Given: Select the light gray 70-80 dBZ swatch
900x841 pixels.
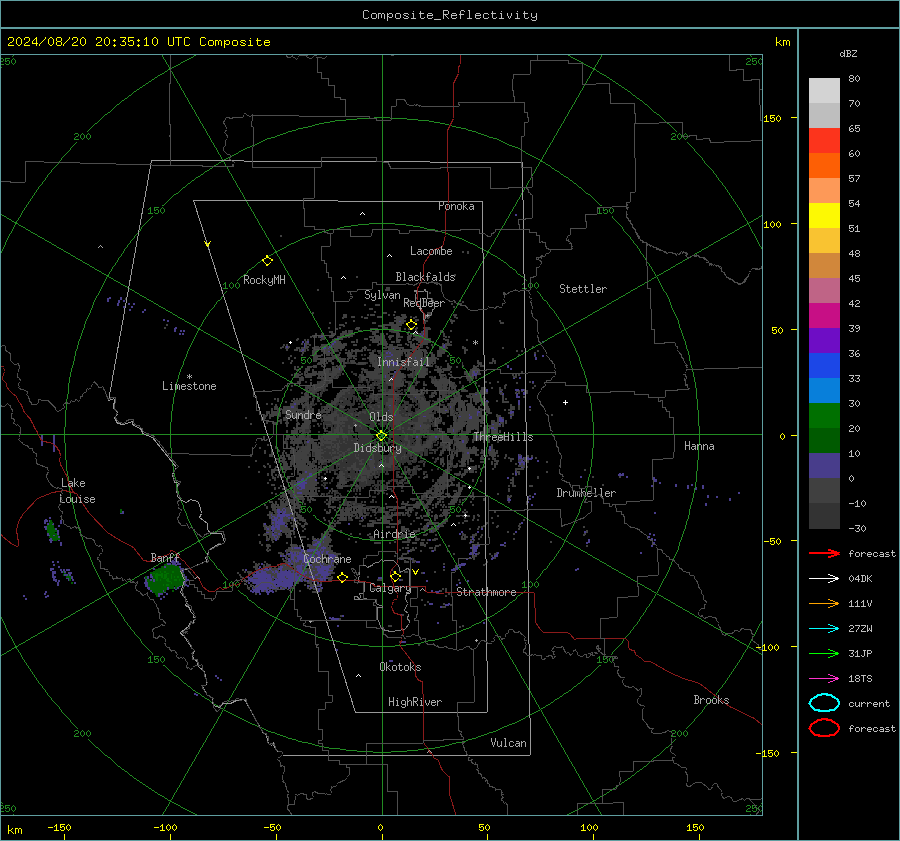Looking at the screenshot, I should coord(824,91).
